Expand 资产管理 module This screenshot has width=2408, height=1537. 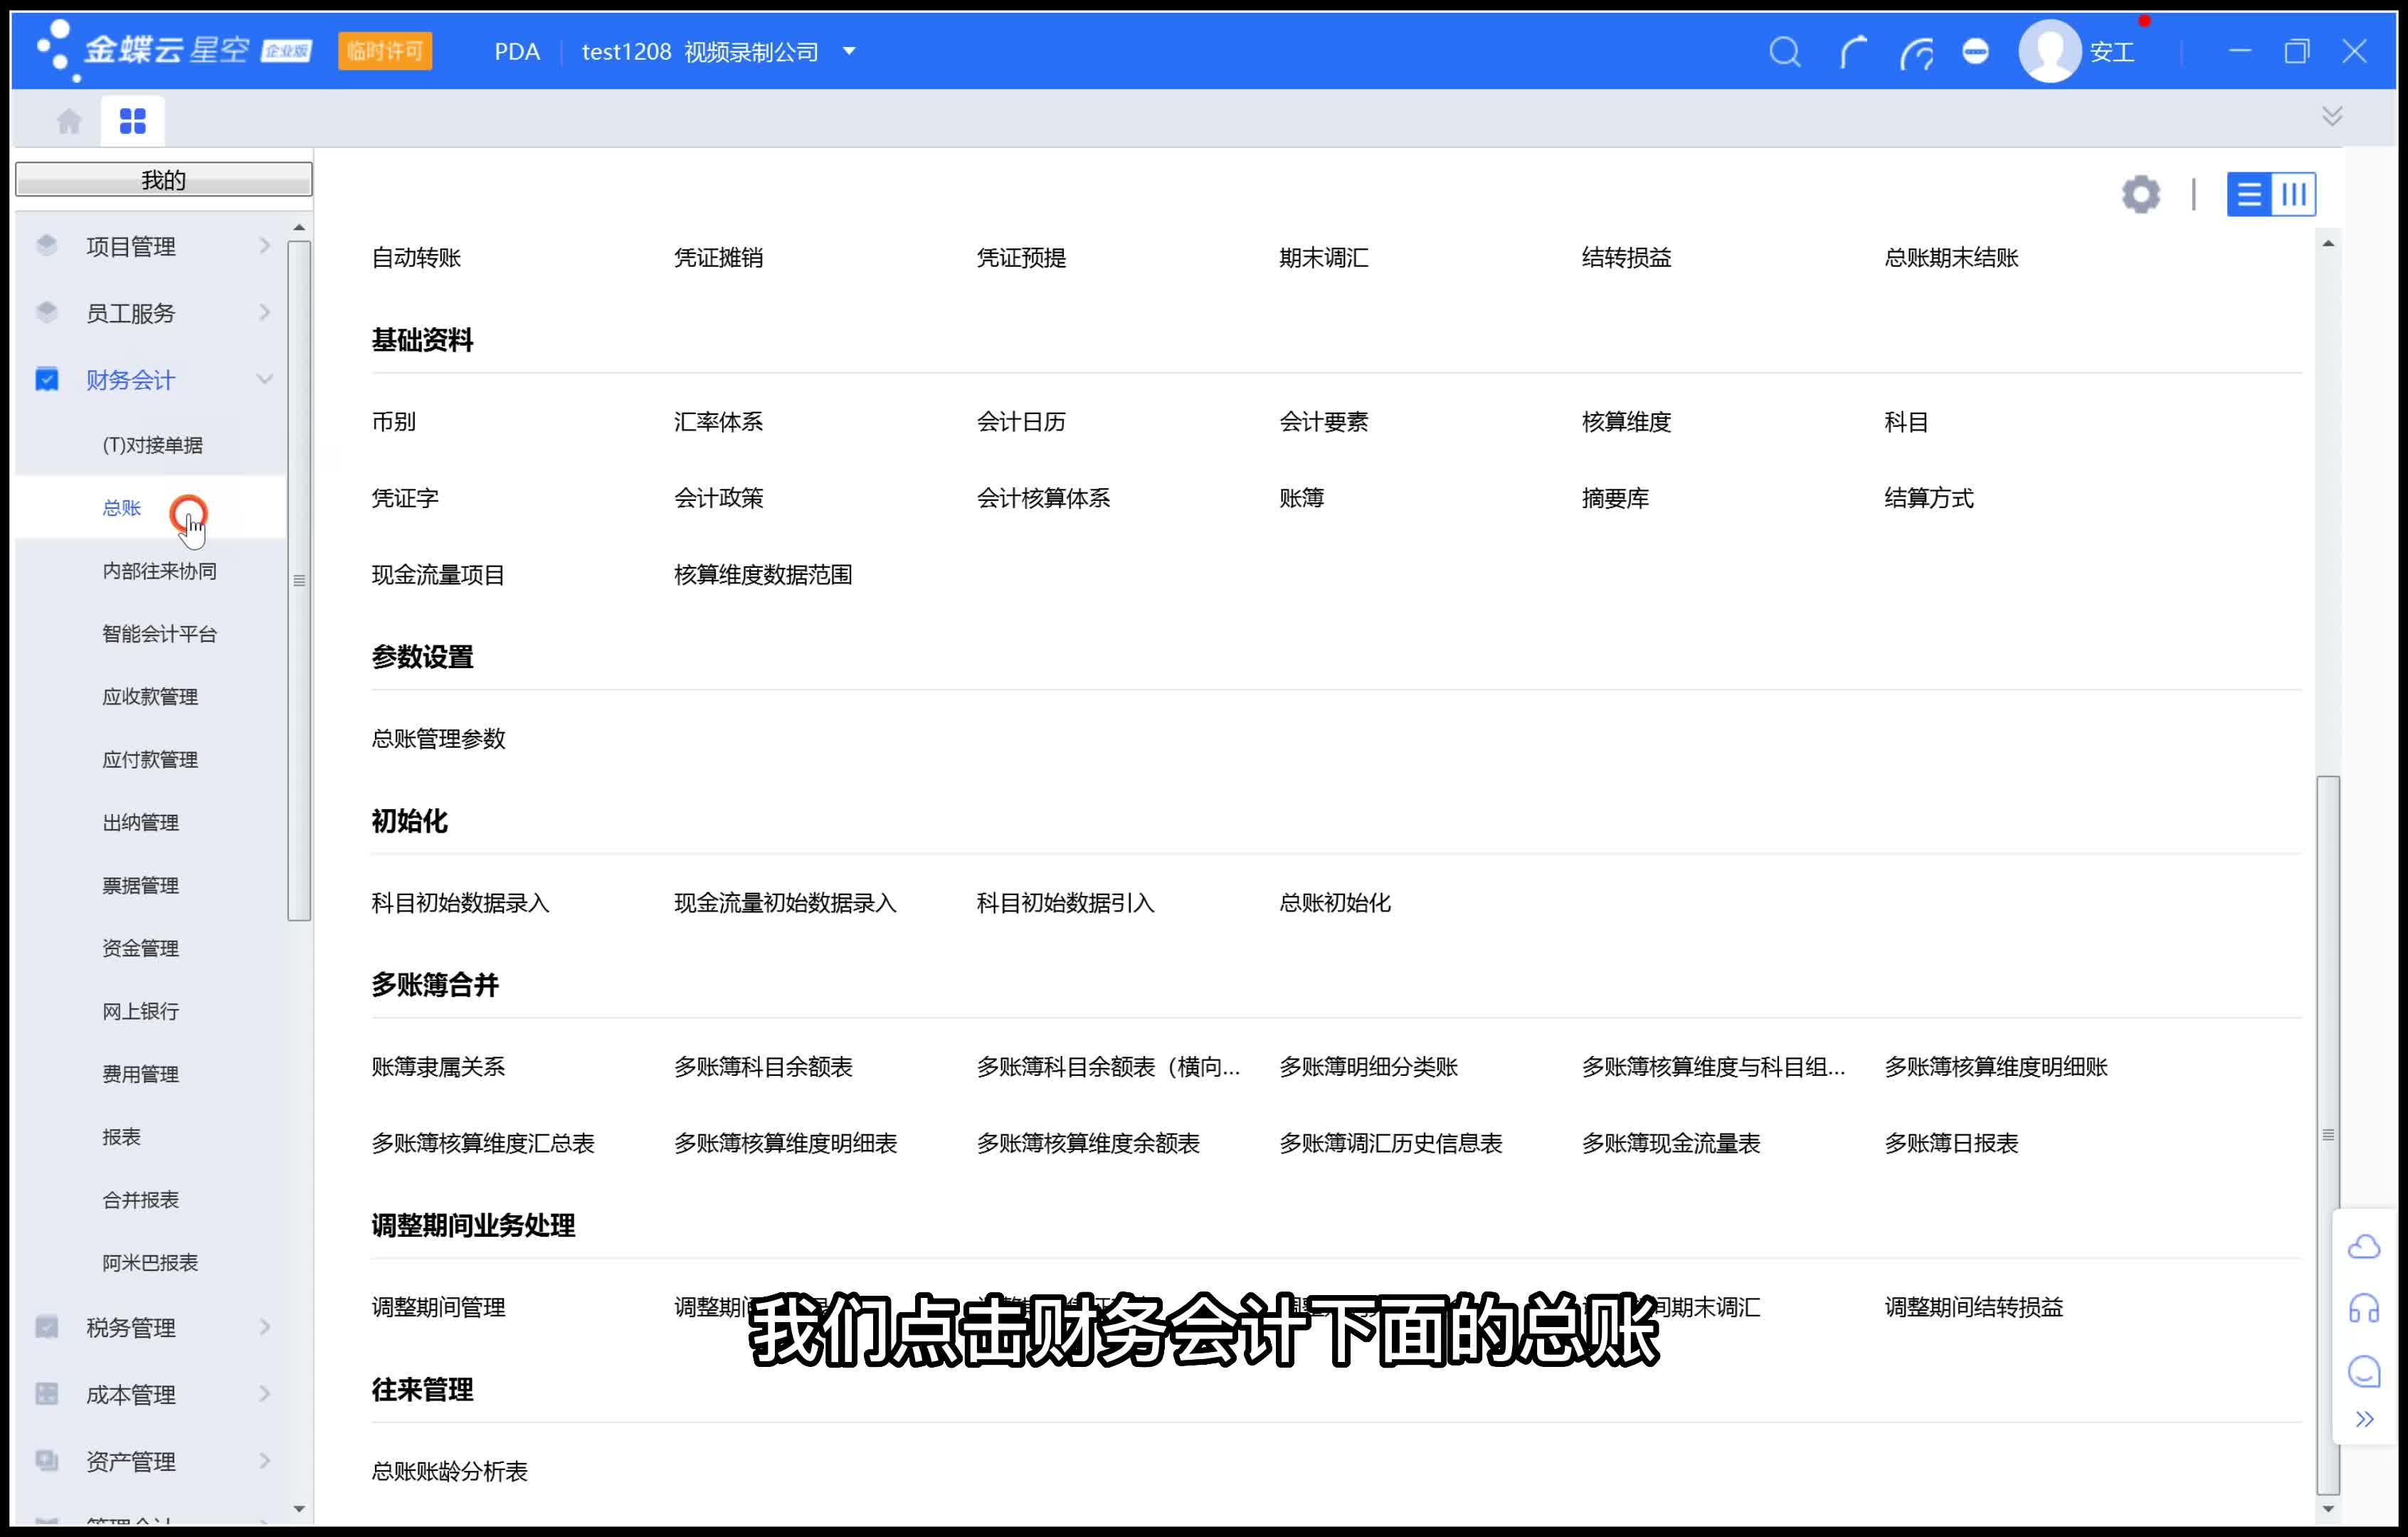(x=150, y=1461)
